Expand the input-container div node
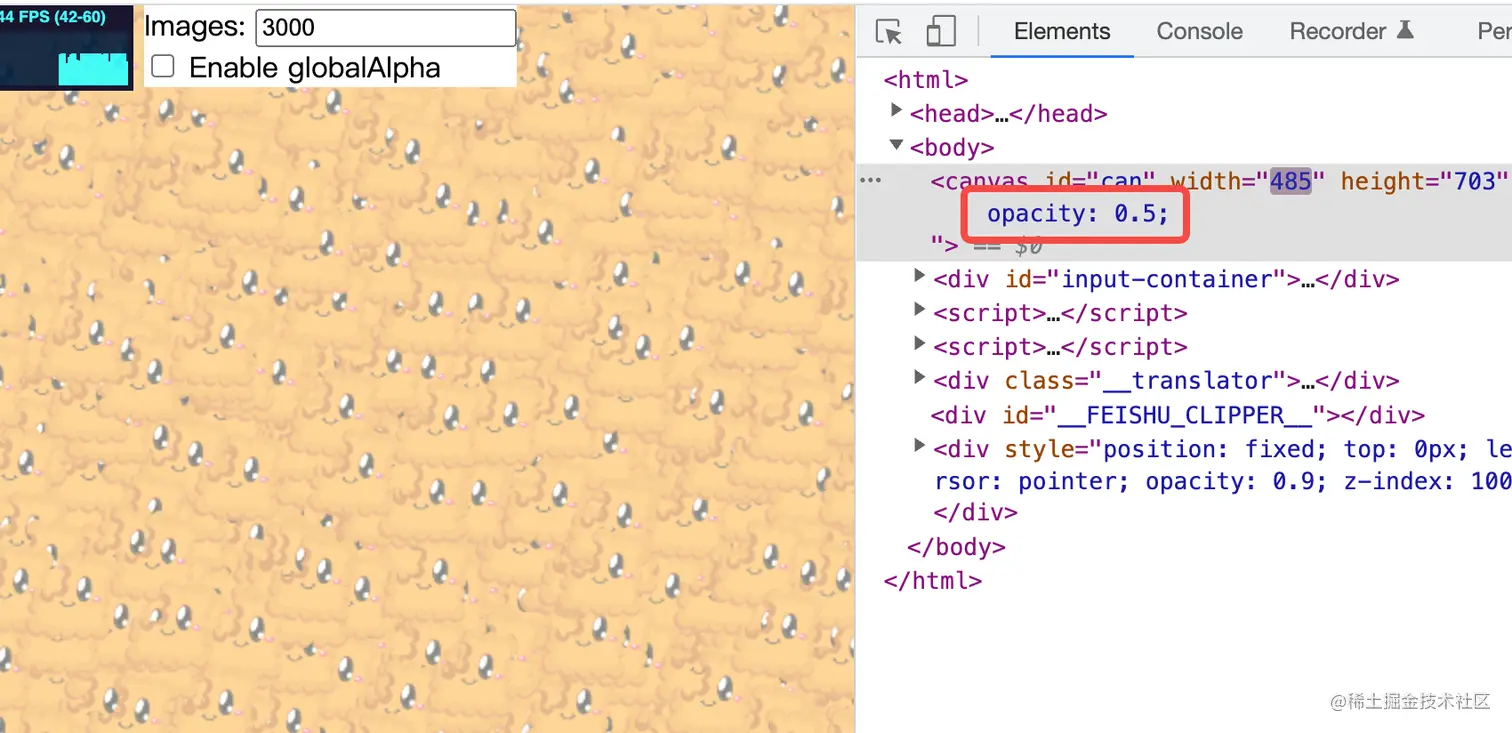The height and width of the screenshot is (733, 1512). click(920, 277)
